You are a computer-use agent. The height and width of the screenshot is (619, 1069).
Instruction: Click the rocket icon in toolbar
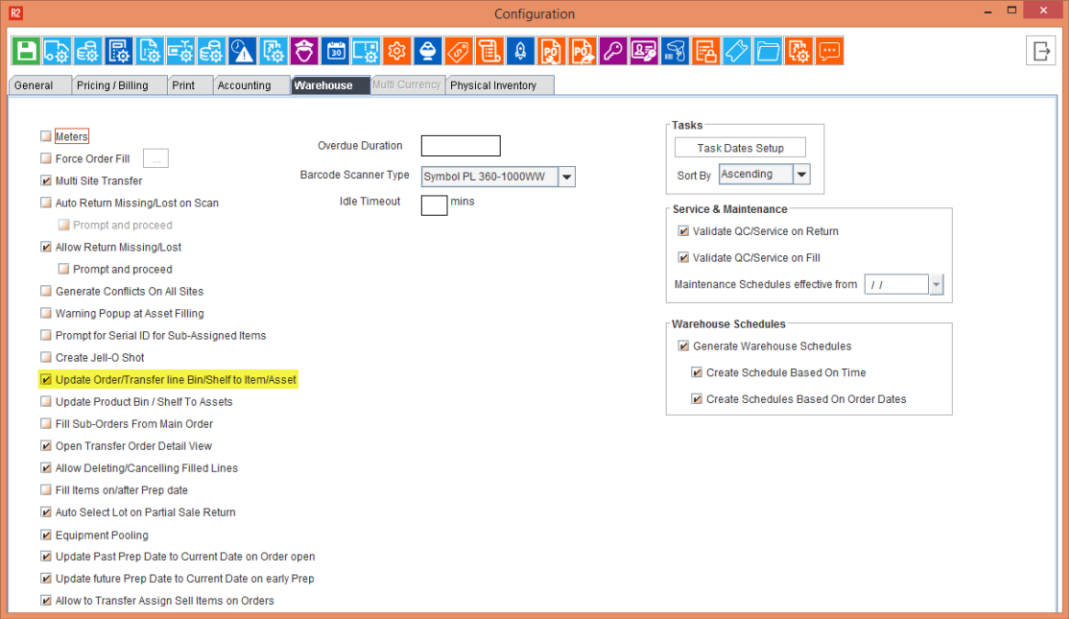click(x=520, y=51)
